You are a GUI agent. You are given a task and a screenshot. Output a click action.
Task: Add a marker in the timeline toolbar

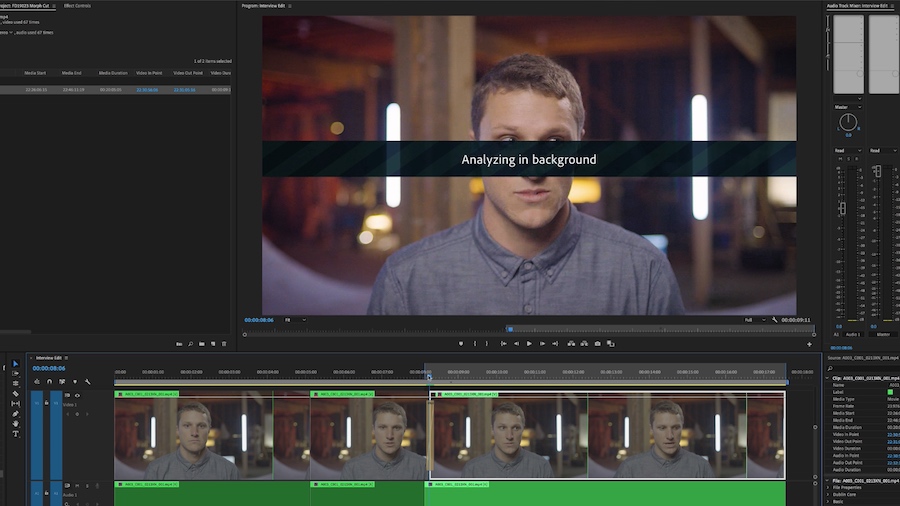[x=75, y=382]
